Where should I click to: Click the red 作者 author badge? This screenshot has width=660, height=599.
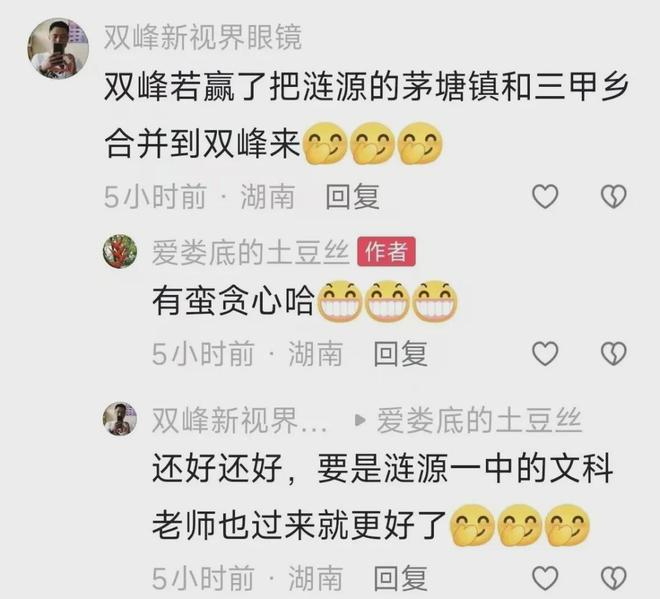coord(386,252)
